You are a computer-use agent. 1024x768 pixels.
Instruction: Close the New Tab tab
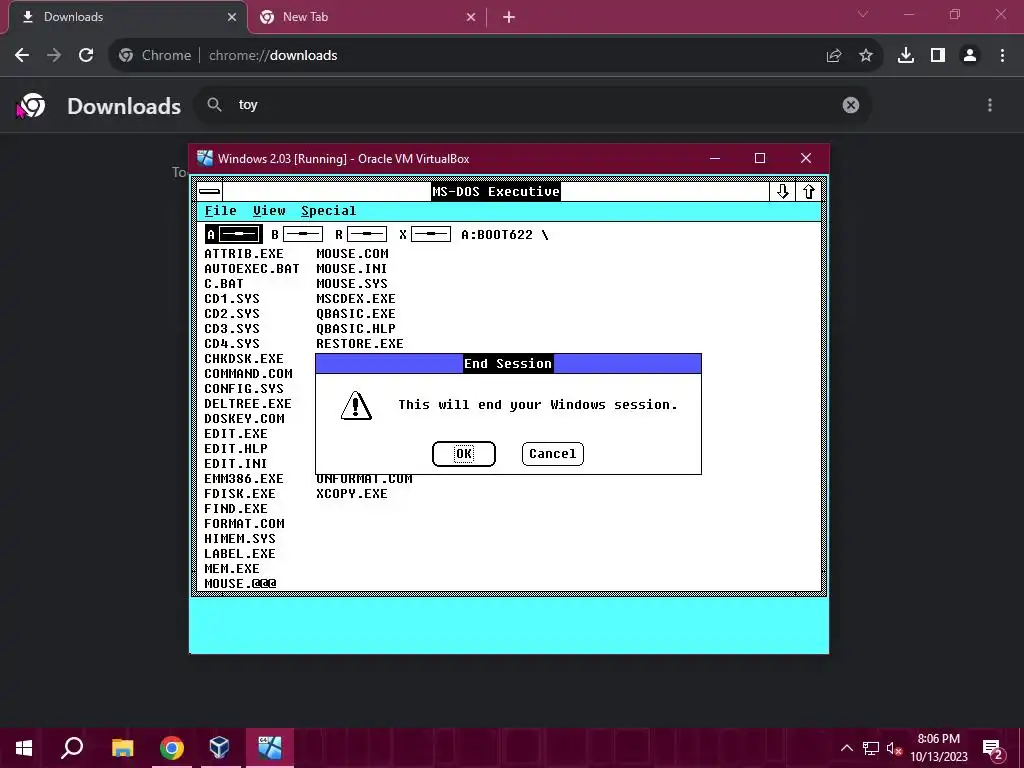point(471,18)
